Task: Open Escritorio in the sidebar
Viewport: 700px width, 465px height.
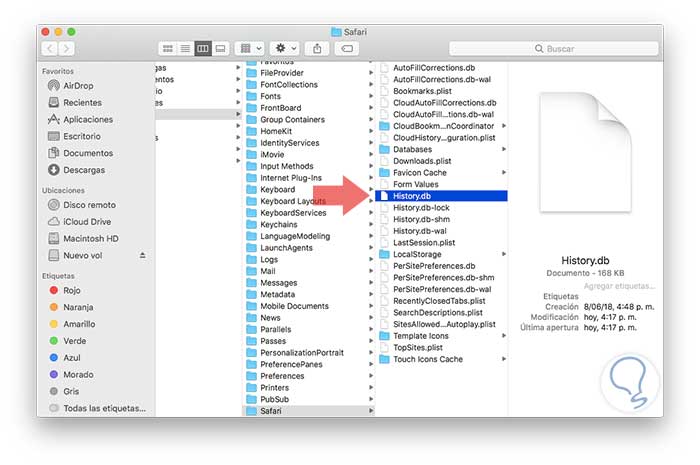Action: pyautogui.click(x=82, y=137)
